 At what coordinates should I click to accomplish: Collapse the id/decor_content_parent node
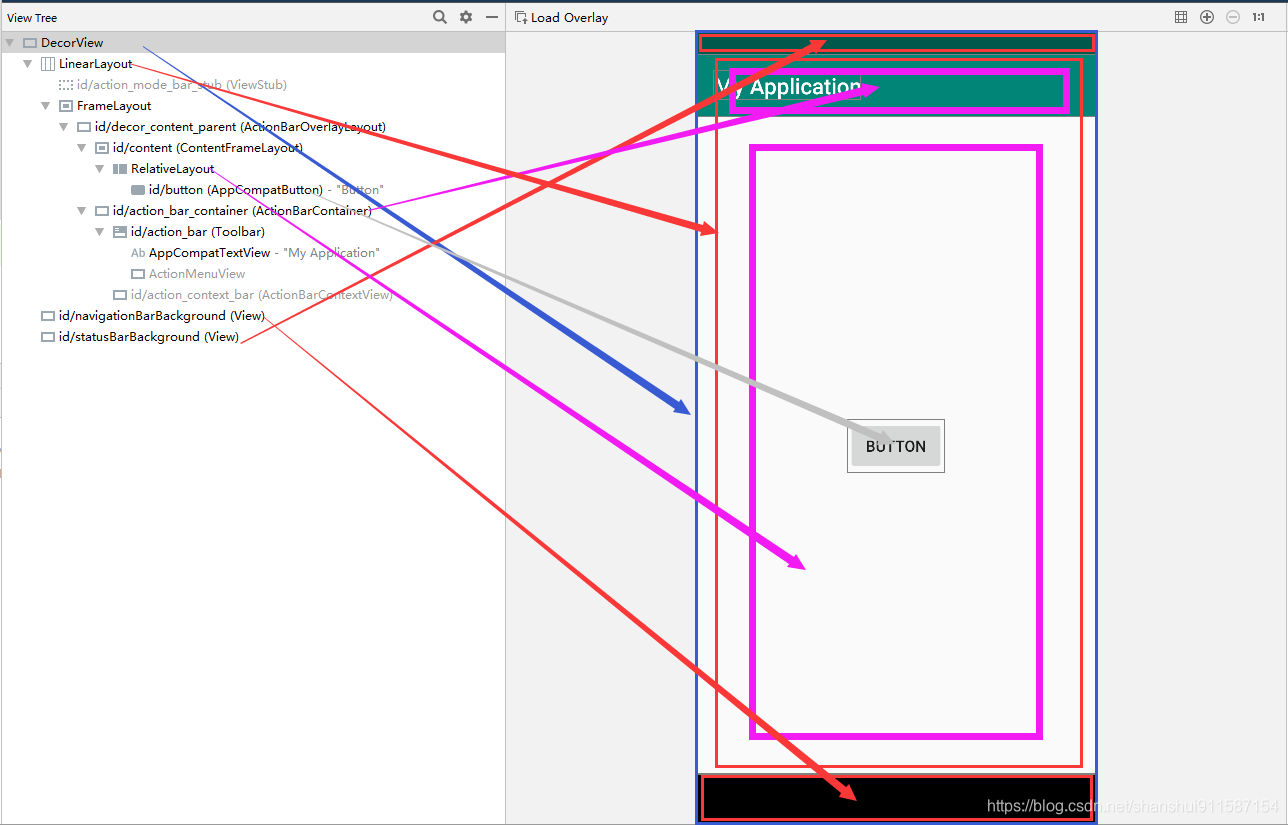(64, 127)
